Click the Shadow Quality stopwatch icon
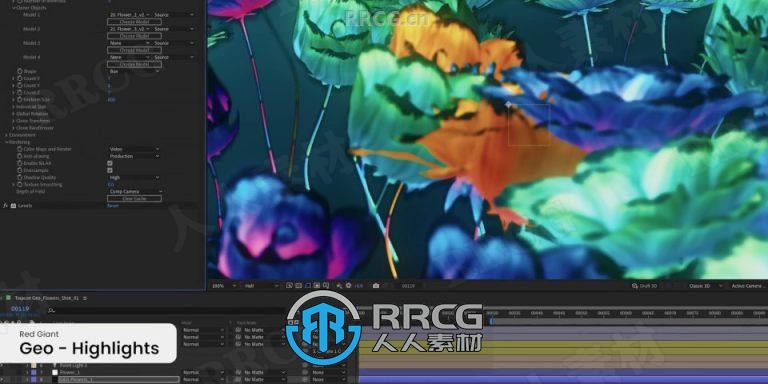 (x=20, y=177)
